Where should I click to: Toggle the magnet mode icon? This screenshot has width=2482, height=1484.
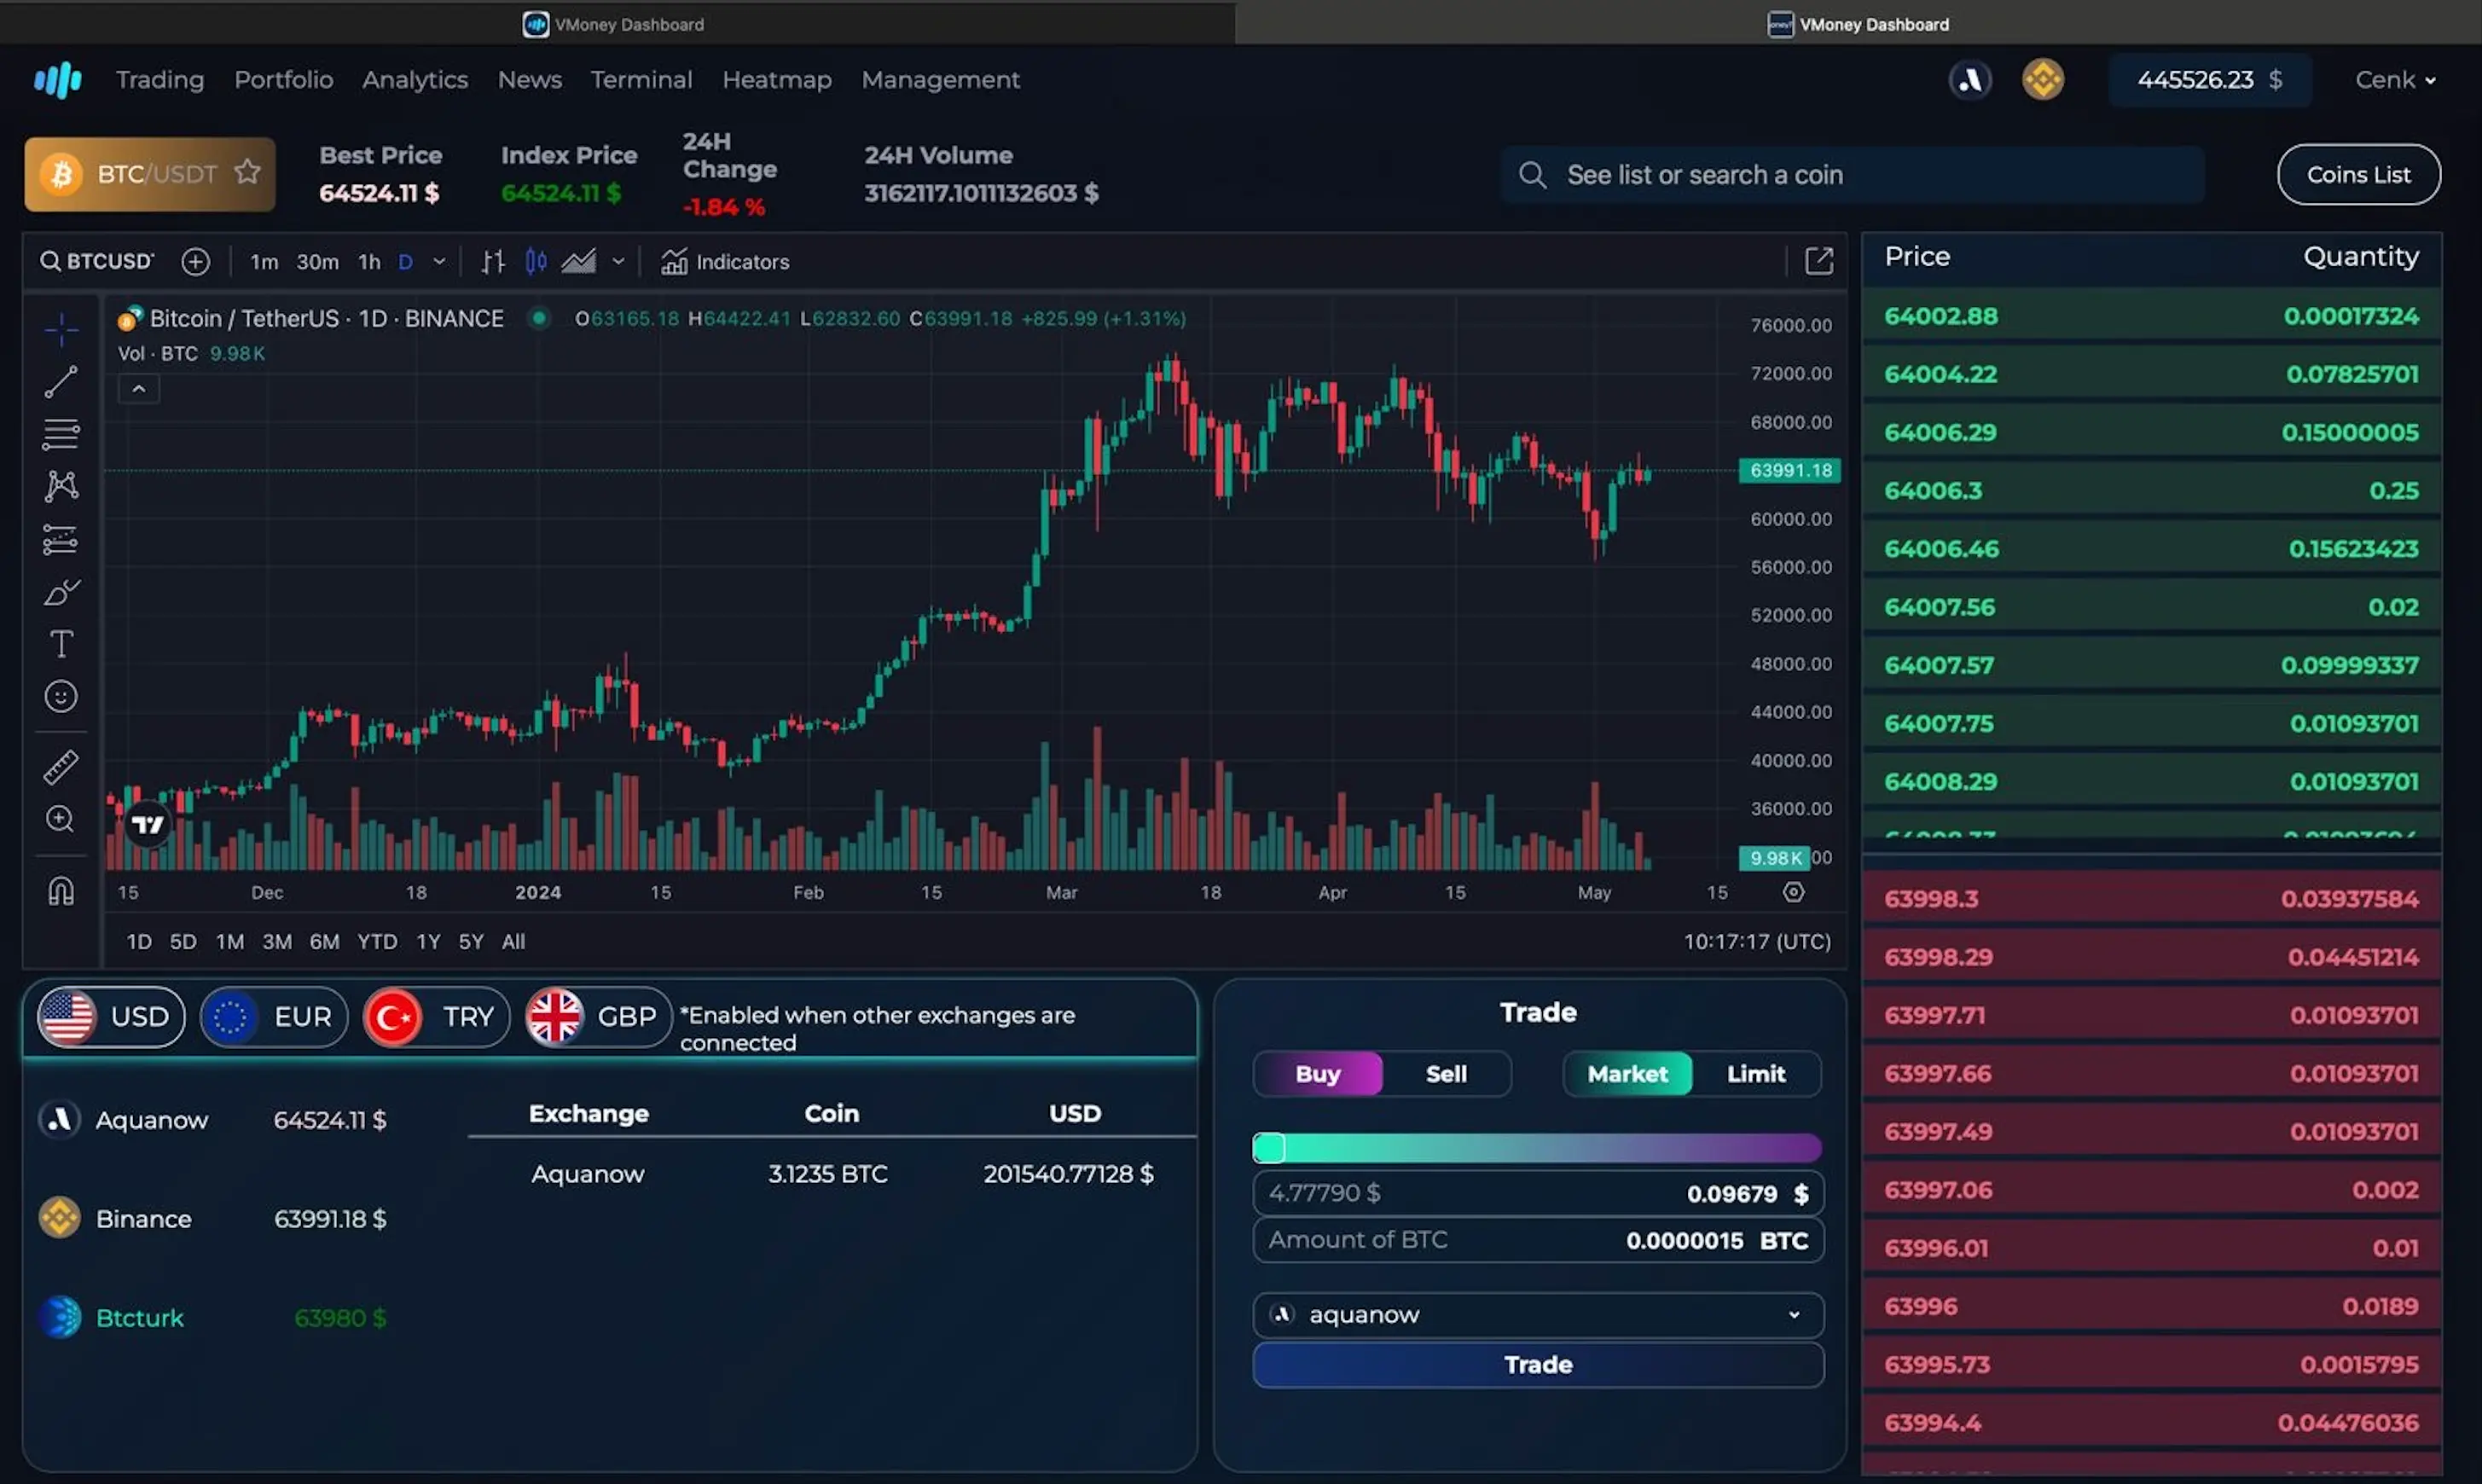61,890
